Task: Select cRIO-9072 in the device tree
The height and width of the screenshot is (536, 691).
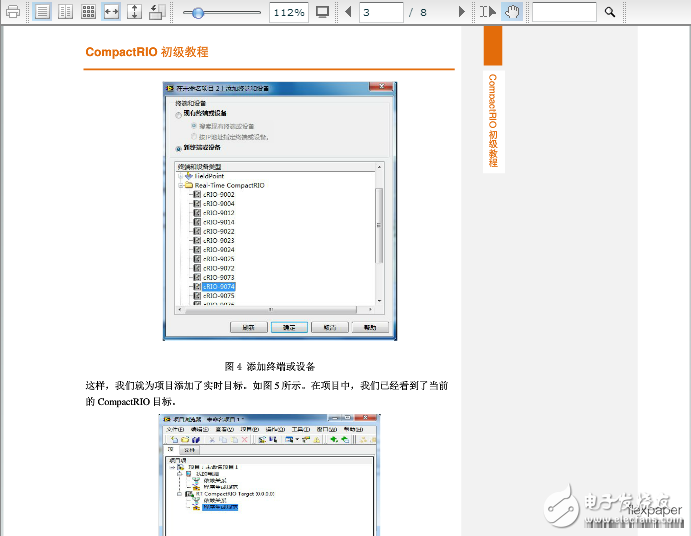Action: point(219,268)
